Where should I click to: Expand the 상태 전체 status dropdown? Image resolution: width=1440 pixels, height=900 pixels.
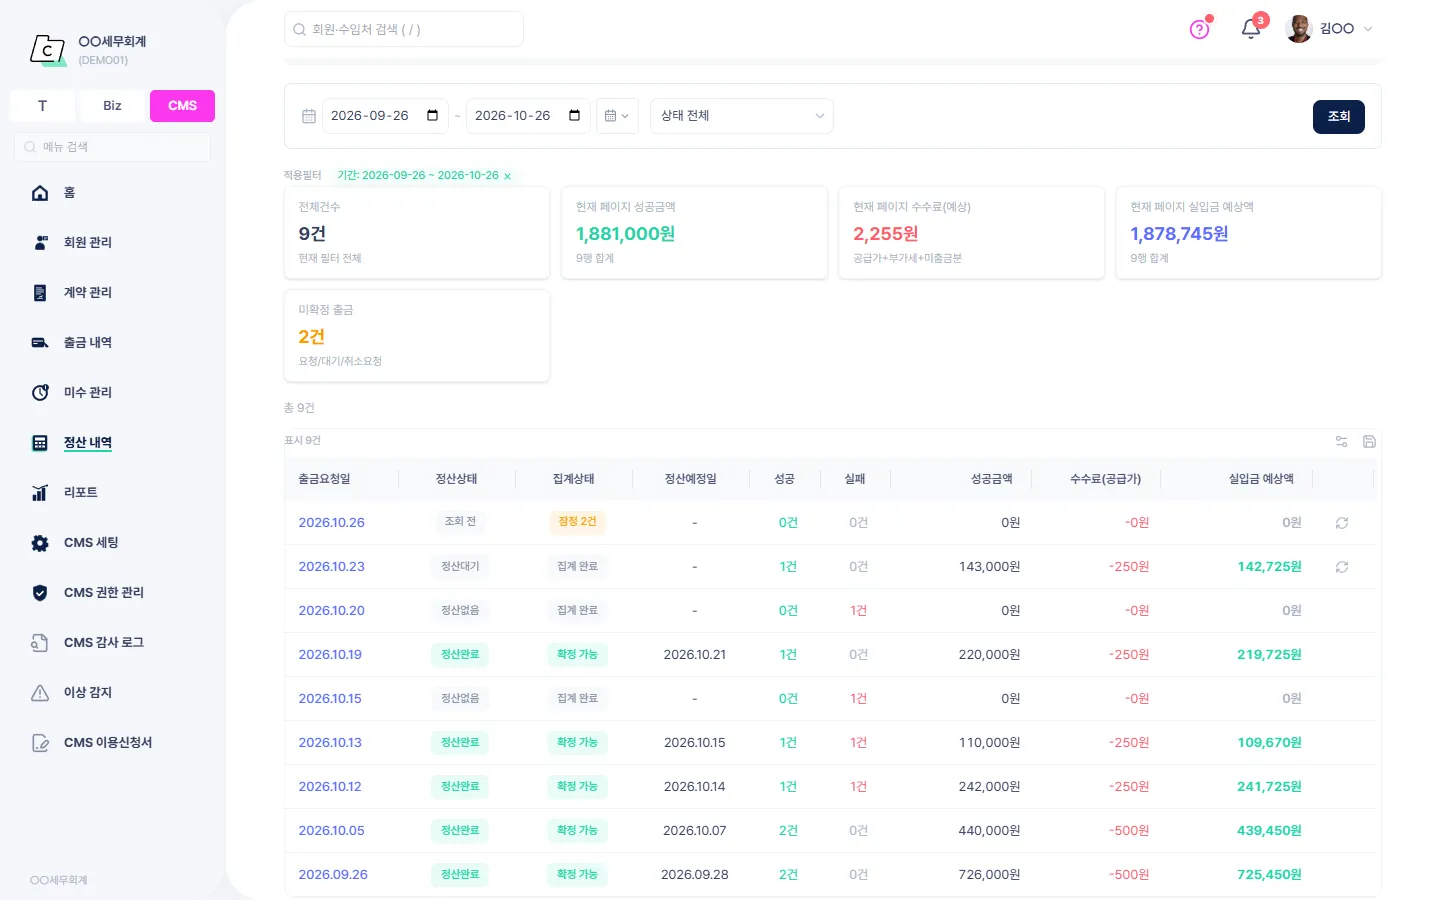click(742, 116)
